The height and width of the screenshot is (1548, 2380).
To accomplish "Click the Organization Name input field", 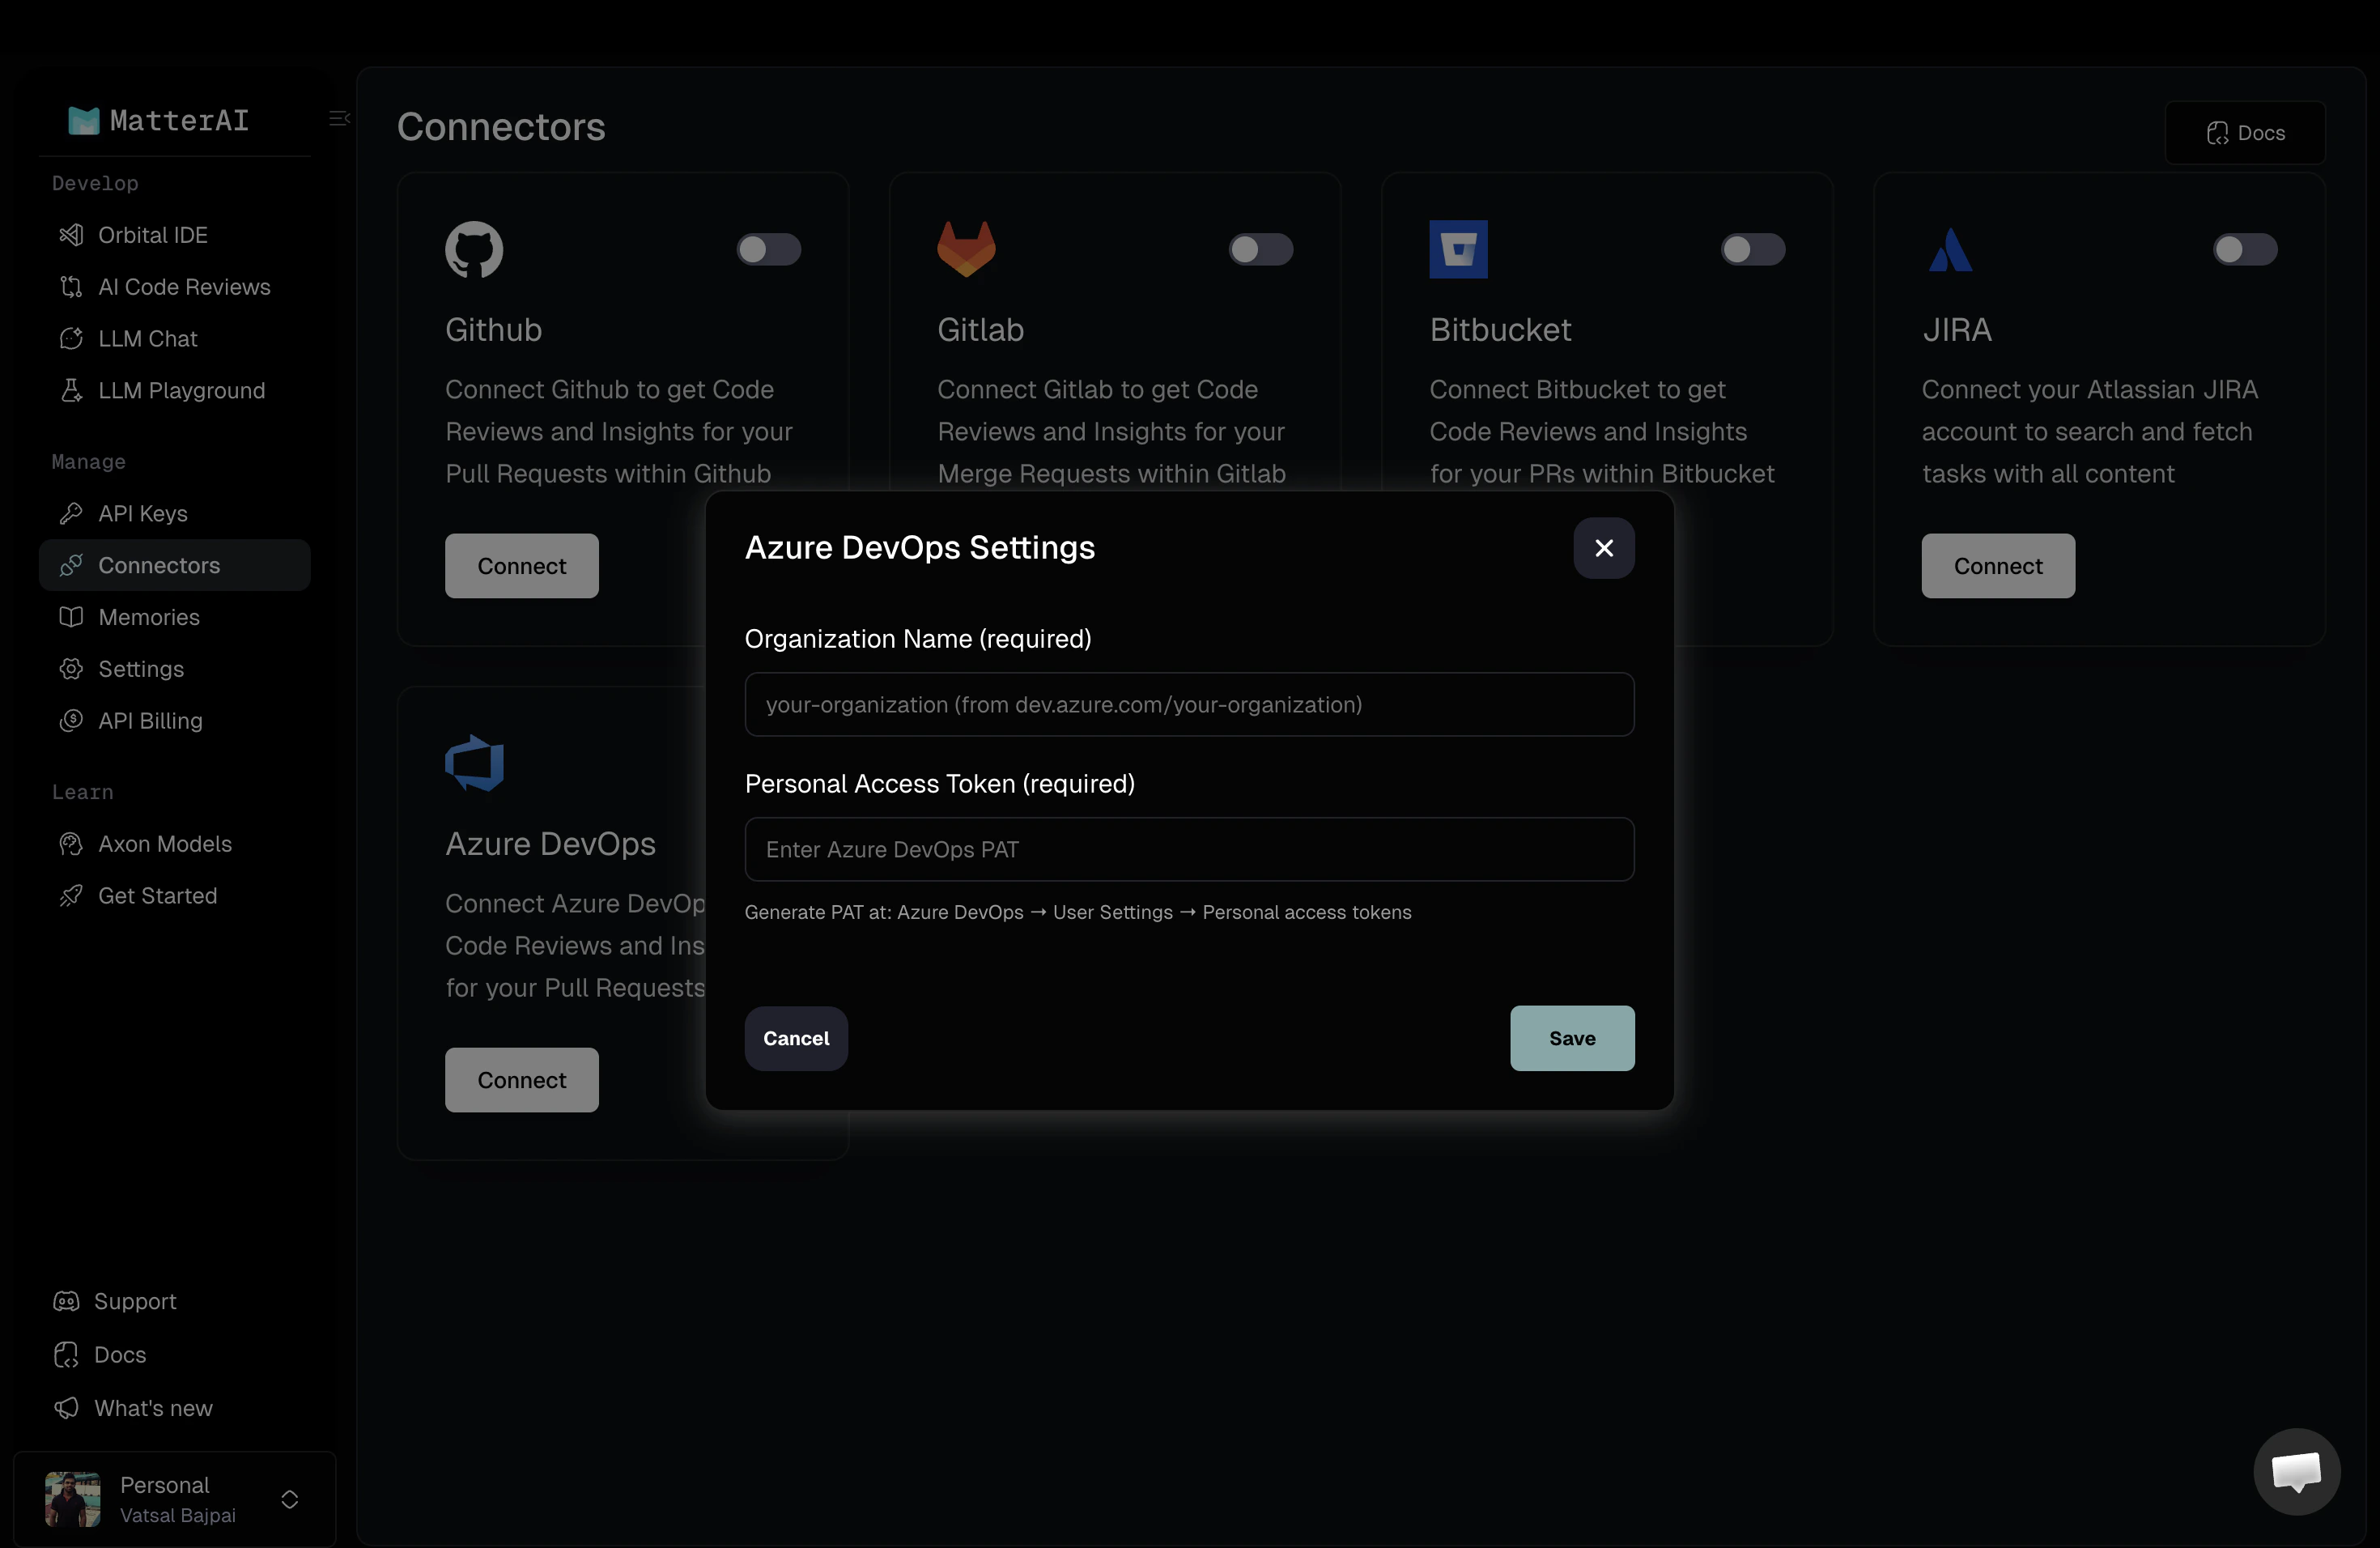I will coord(1188,704).
